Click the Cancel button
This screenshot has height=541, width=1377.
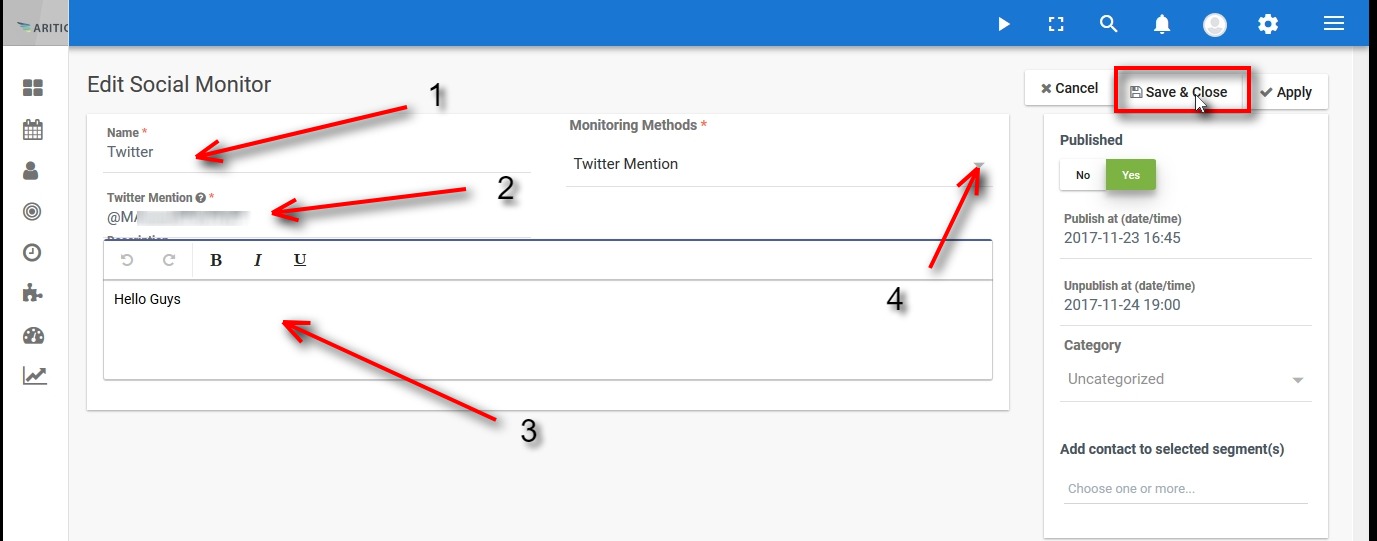pyautogui.click(x=1069, y=89)
